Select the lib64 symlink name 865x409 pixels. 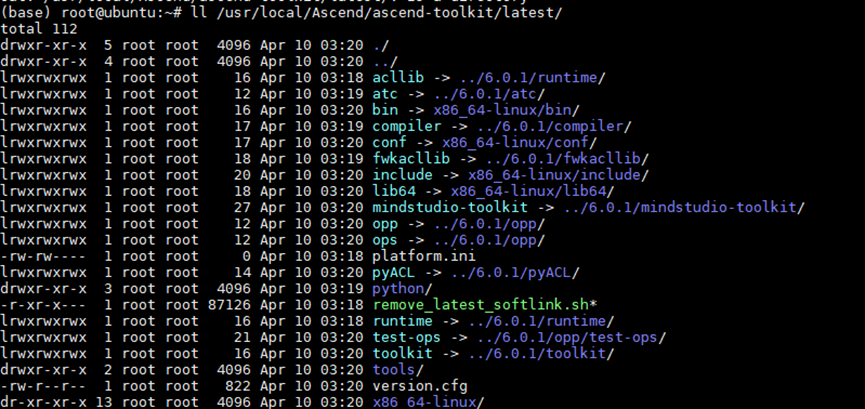coord(394,191)
